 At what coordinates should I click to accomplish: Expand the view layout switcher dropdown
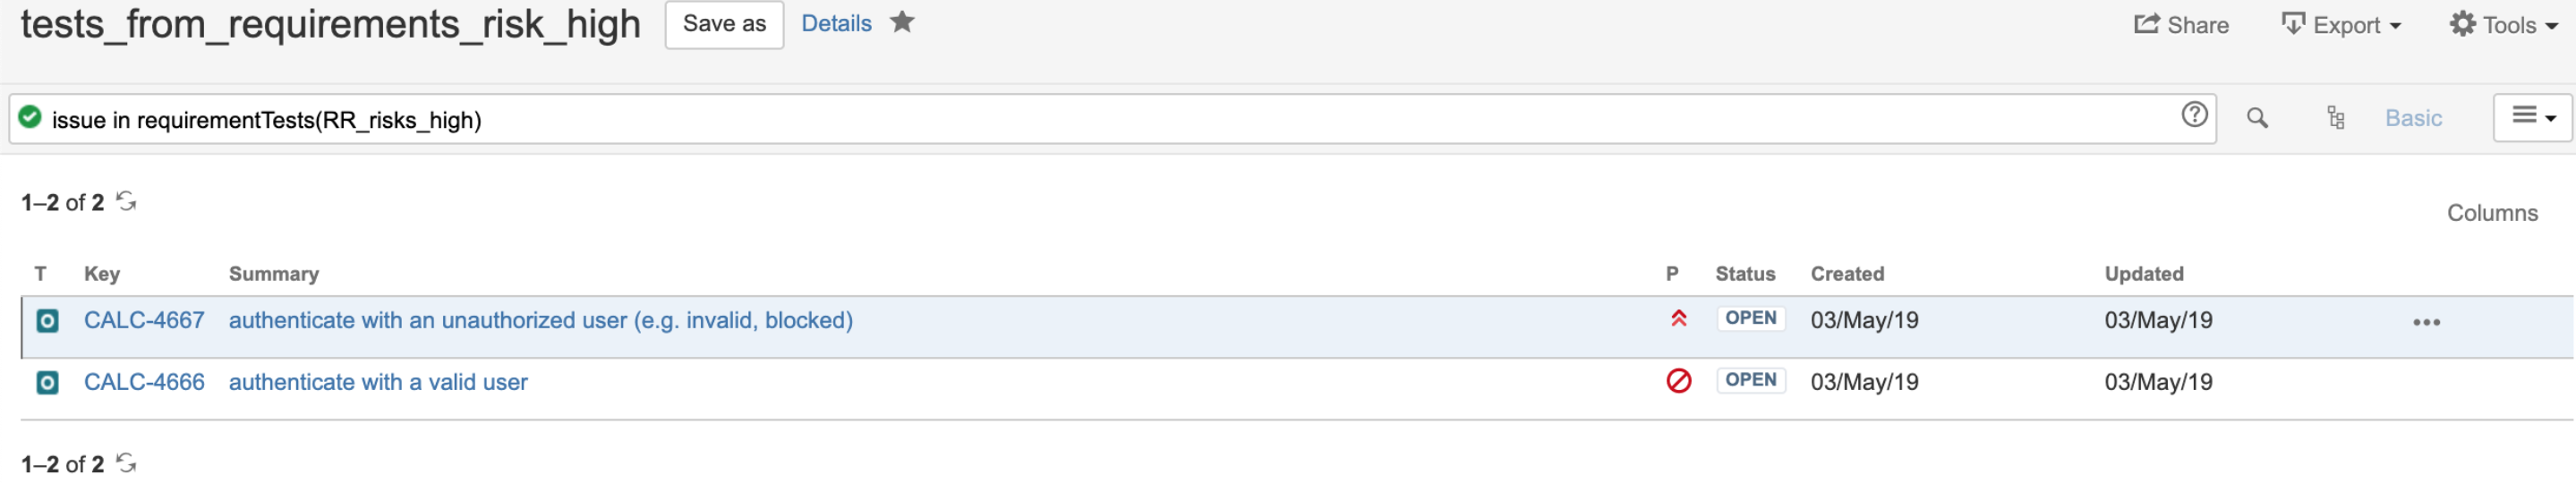coord(2532,118)
